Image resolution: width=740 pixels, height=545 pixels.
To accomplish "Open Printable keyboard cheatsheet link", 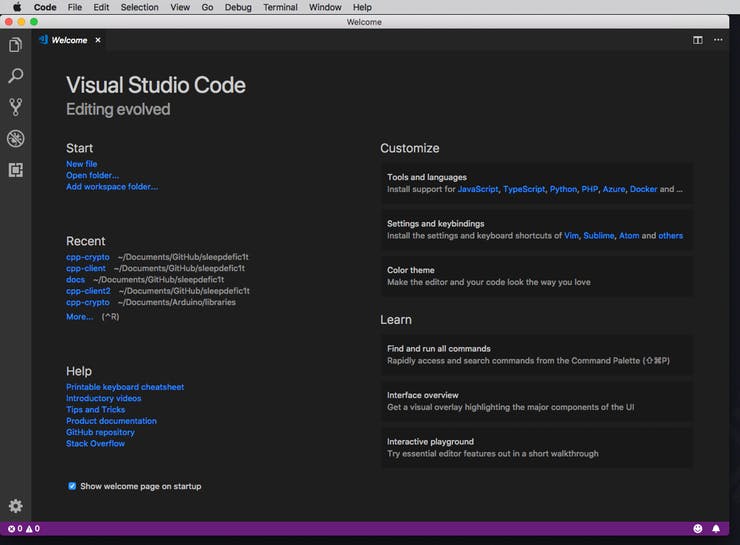I will click(x=125, y=387).
